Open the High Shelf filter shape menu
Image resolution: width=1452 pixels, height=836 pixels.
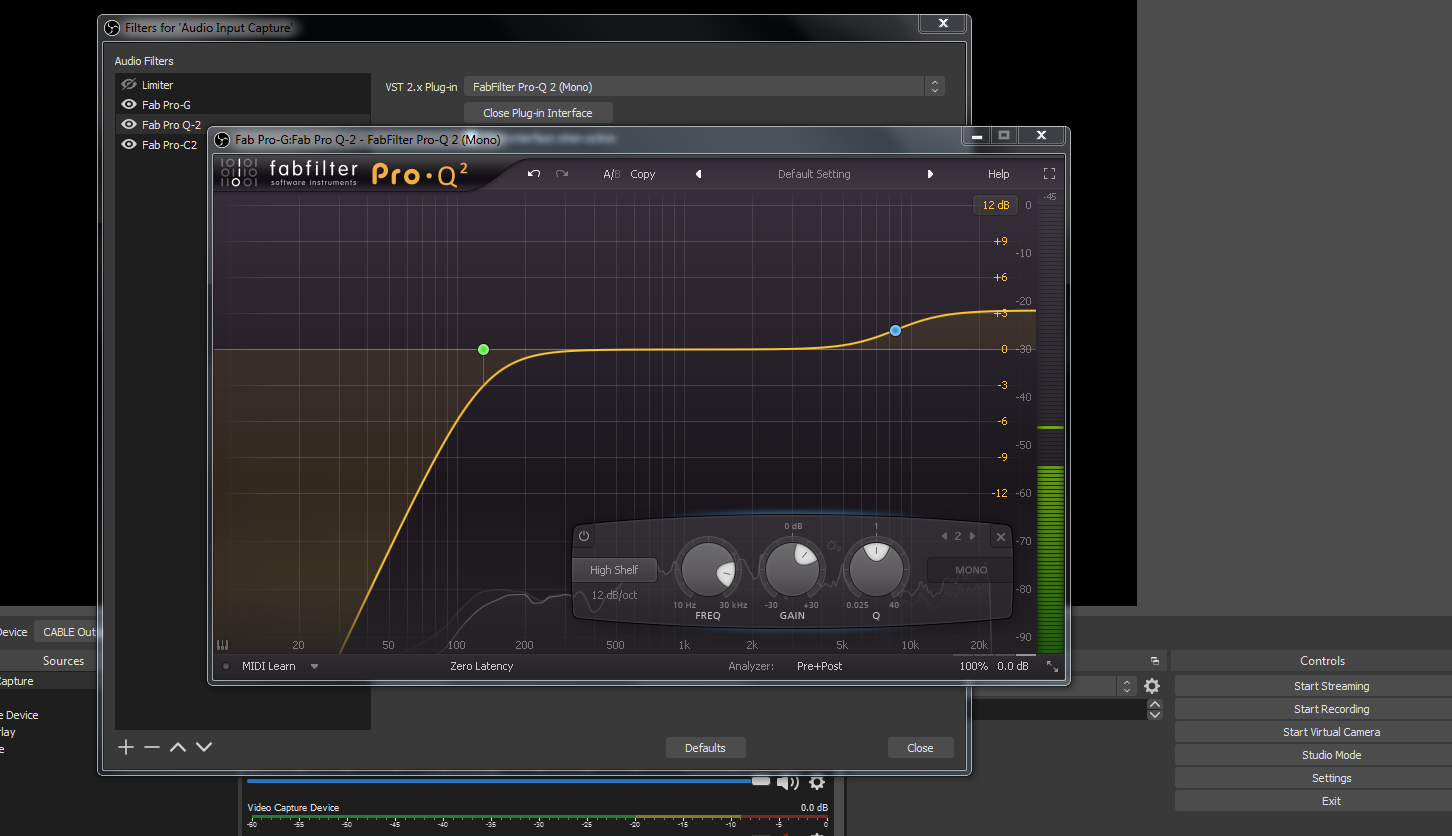click(x=614, y=570)
